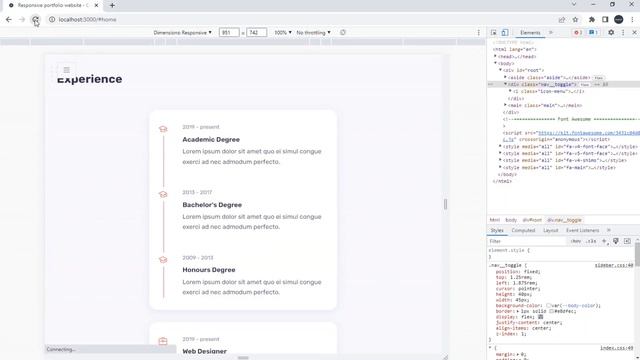Viewport: 640px width, 360px height.
Task: Open the Chrome side panel icon
Action: [x=605, y=19]
